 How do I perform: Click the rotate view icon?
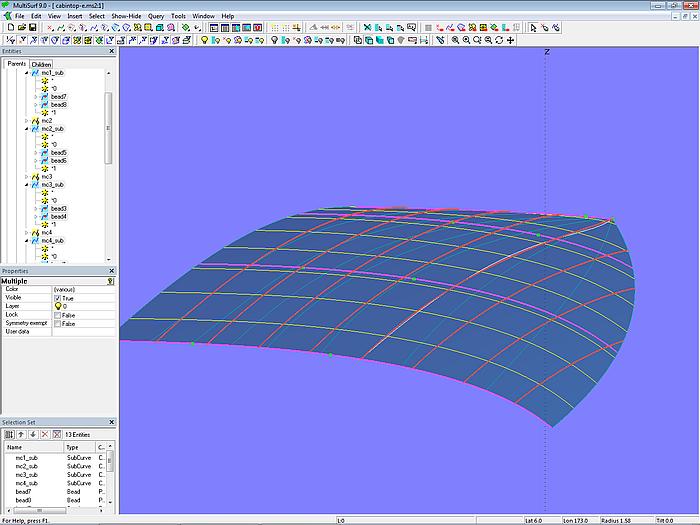point(499,41)
